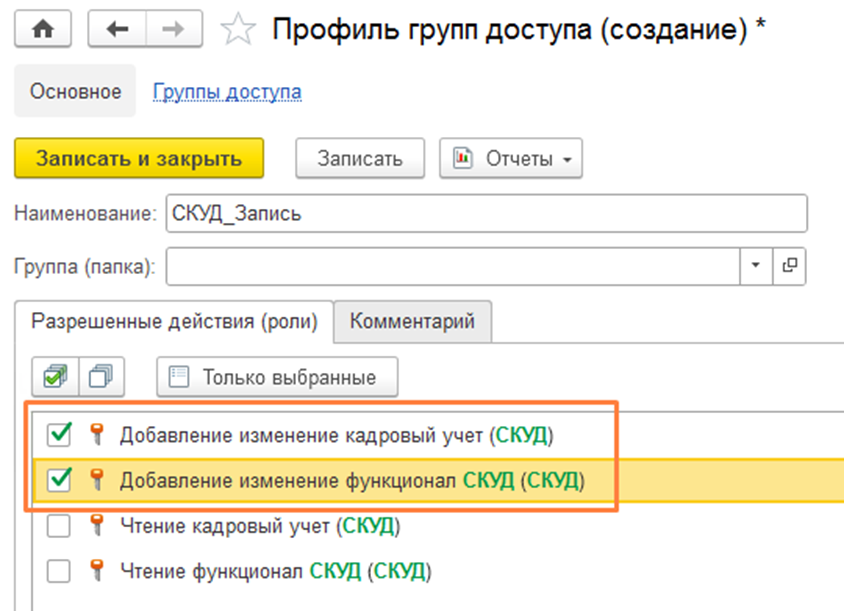844x611 pixels.
Task: Toggle the Только выбранные filter button
Action: tap(277, 377)
